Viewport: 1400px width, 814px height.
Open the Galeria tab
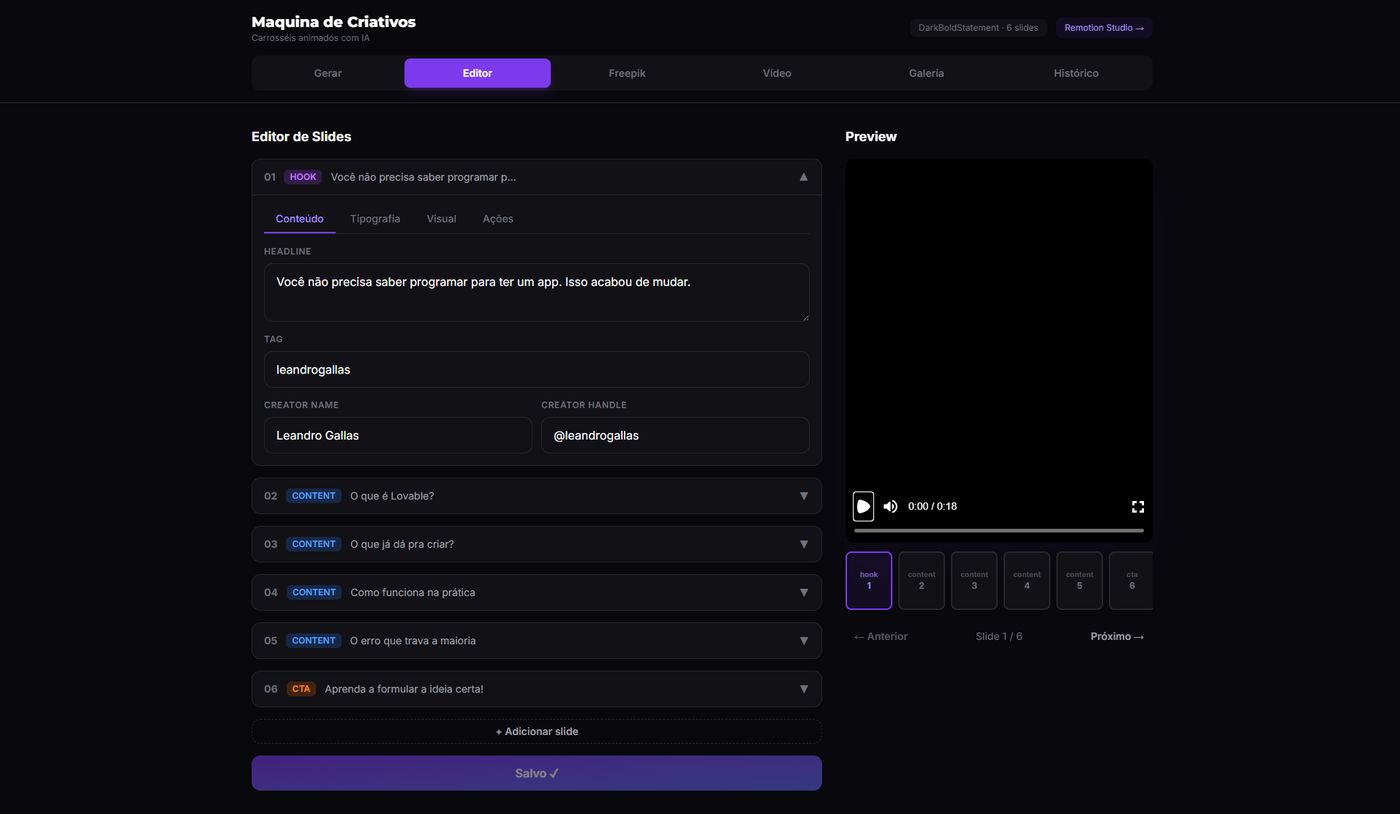[x=926, y=73]
